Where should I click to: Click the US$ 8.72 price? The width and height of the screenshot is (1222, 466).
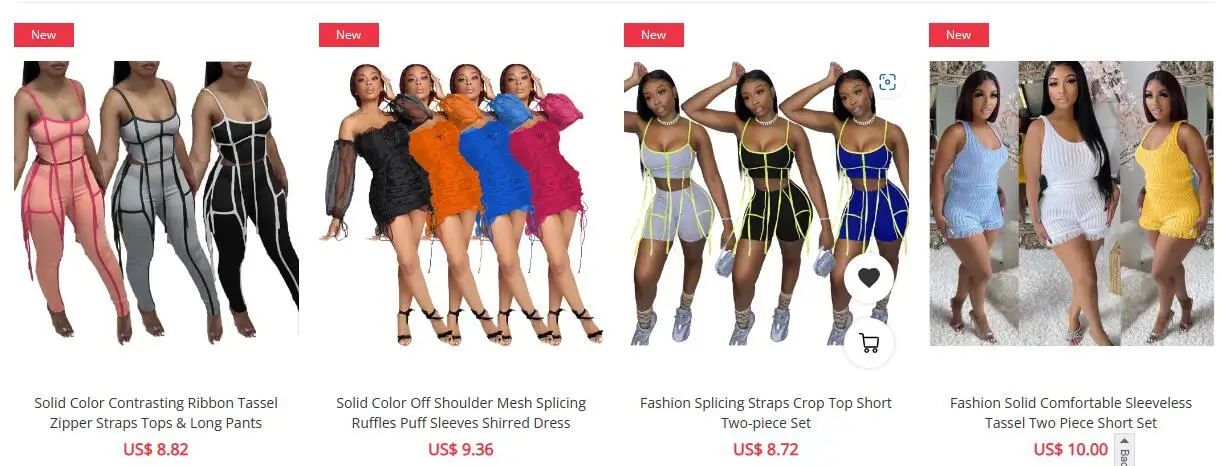coord(766,449)
